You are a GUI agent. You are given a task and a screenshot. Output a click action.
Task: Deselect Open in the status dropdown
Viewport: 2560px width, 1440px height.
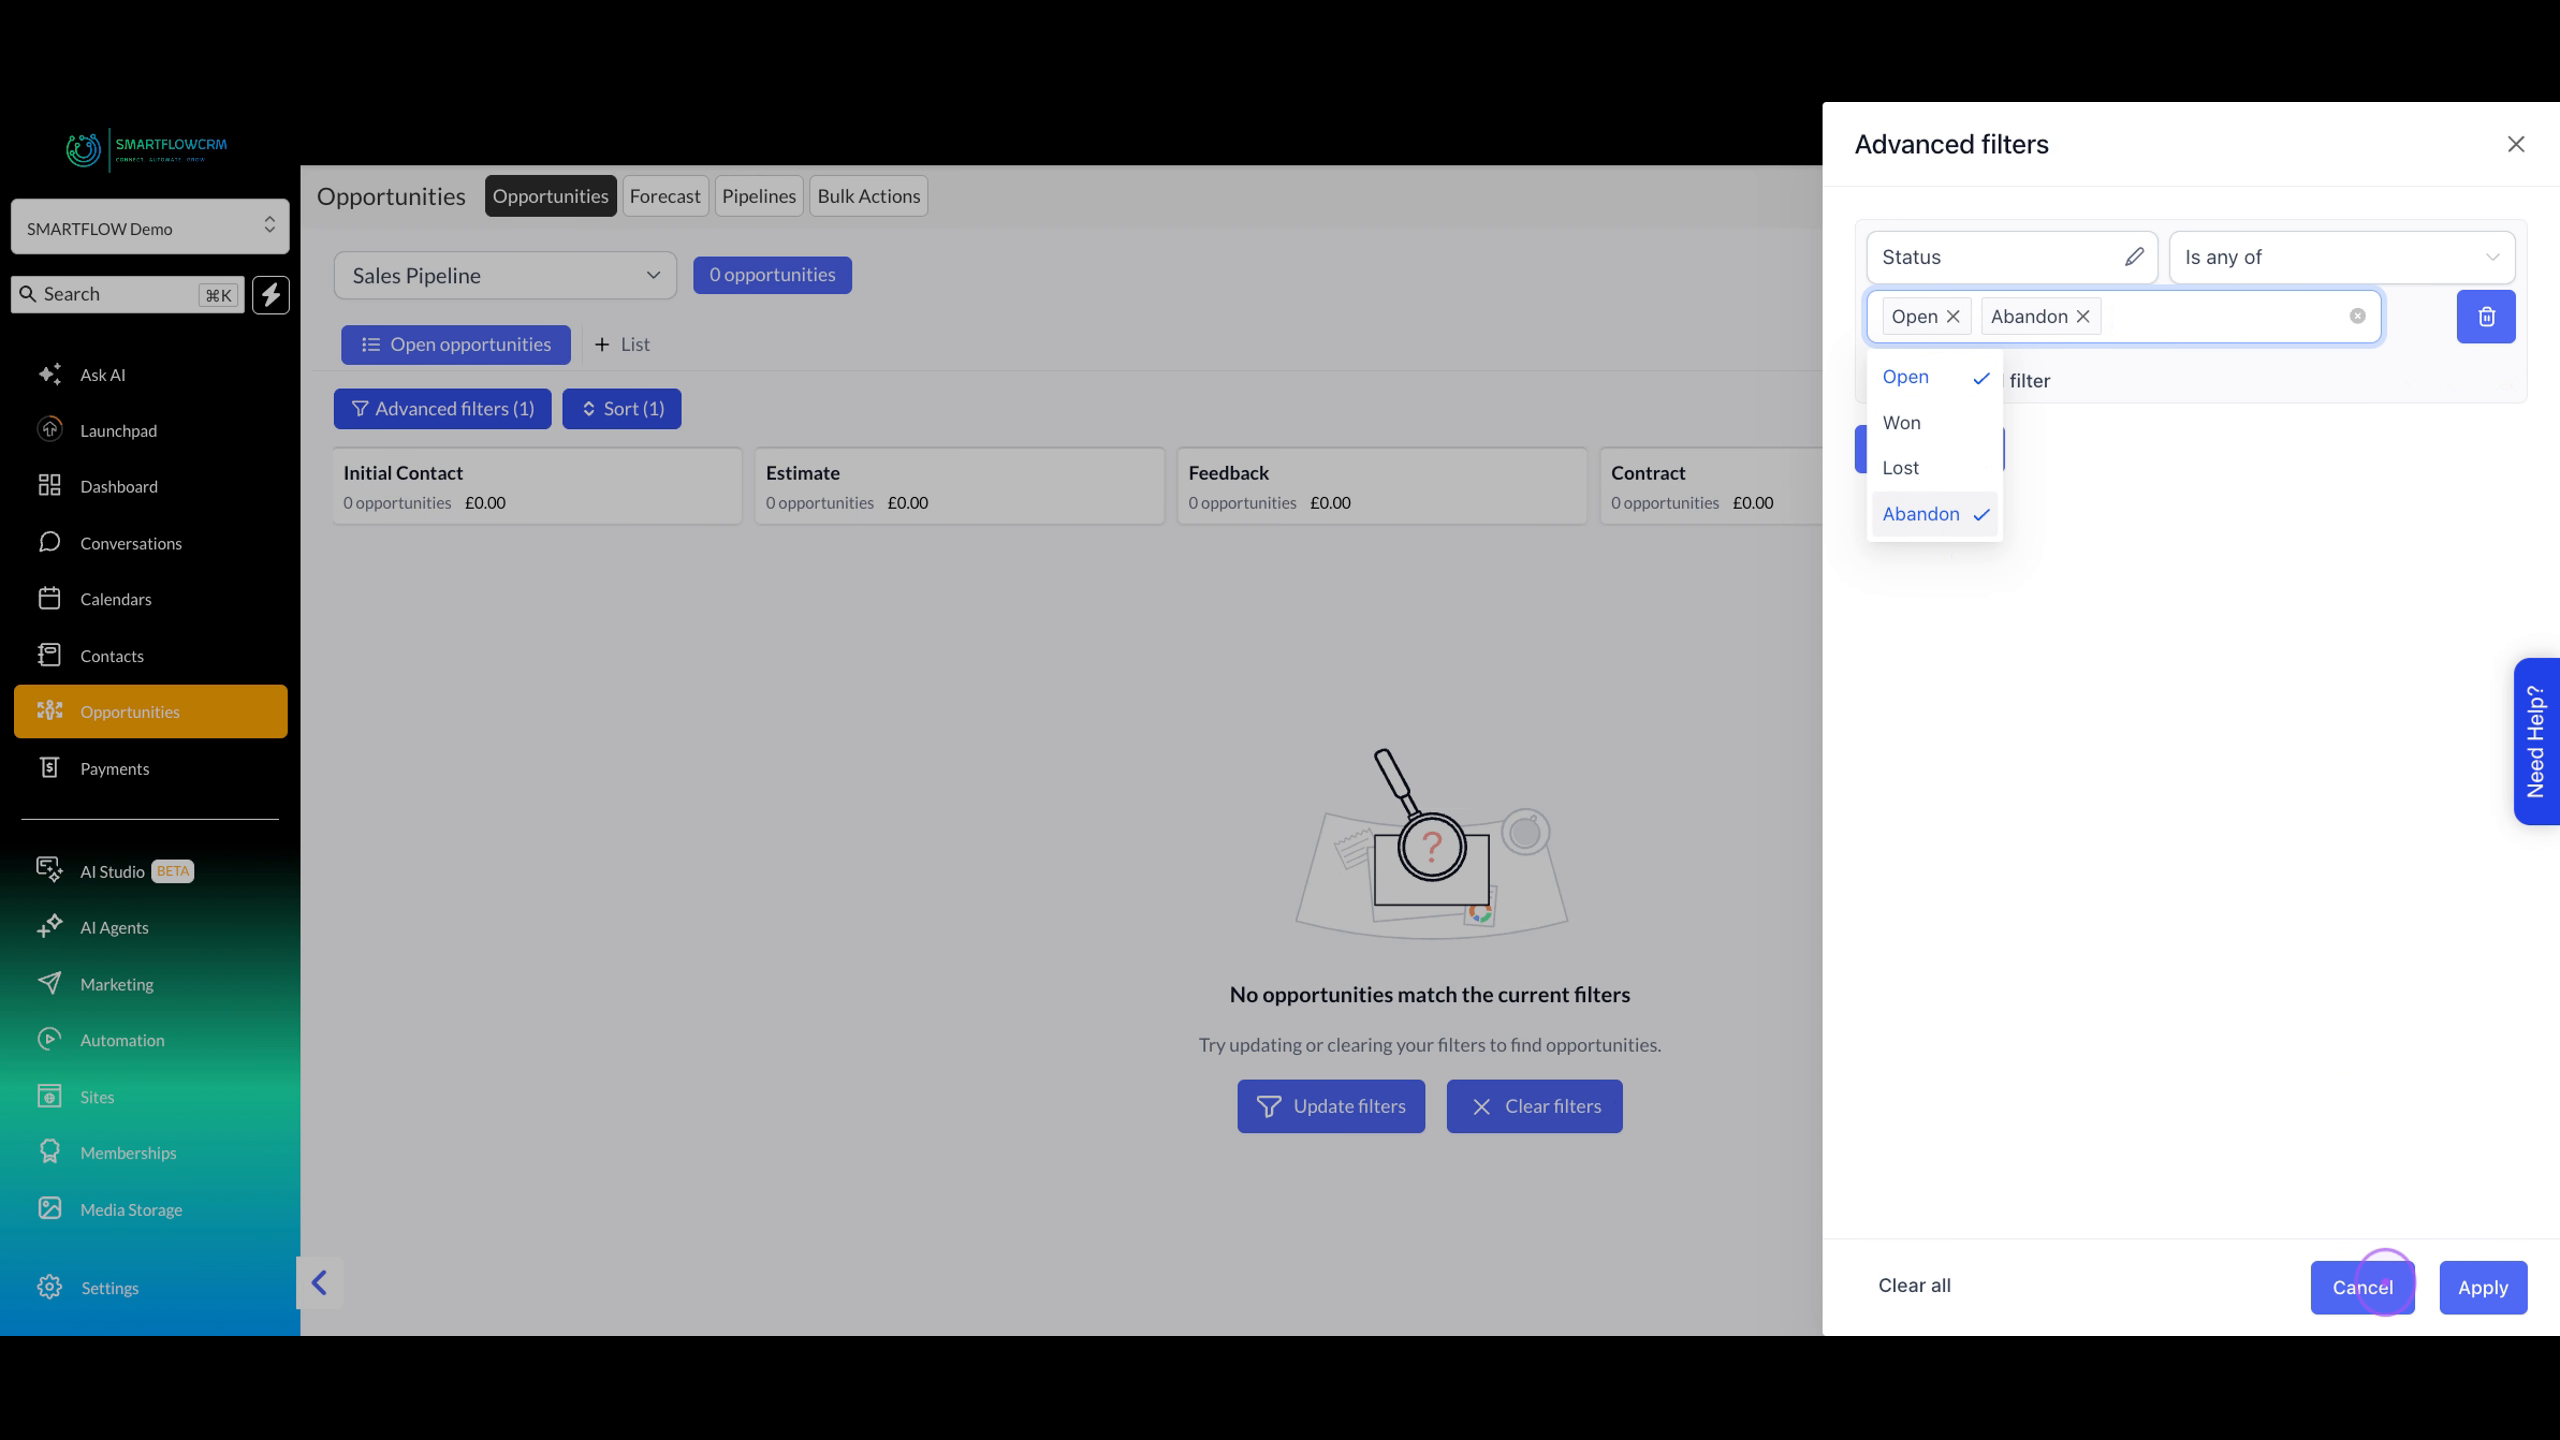click(x=1934, y=377)
